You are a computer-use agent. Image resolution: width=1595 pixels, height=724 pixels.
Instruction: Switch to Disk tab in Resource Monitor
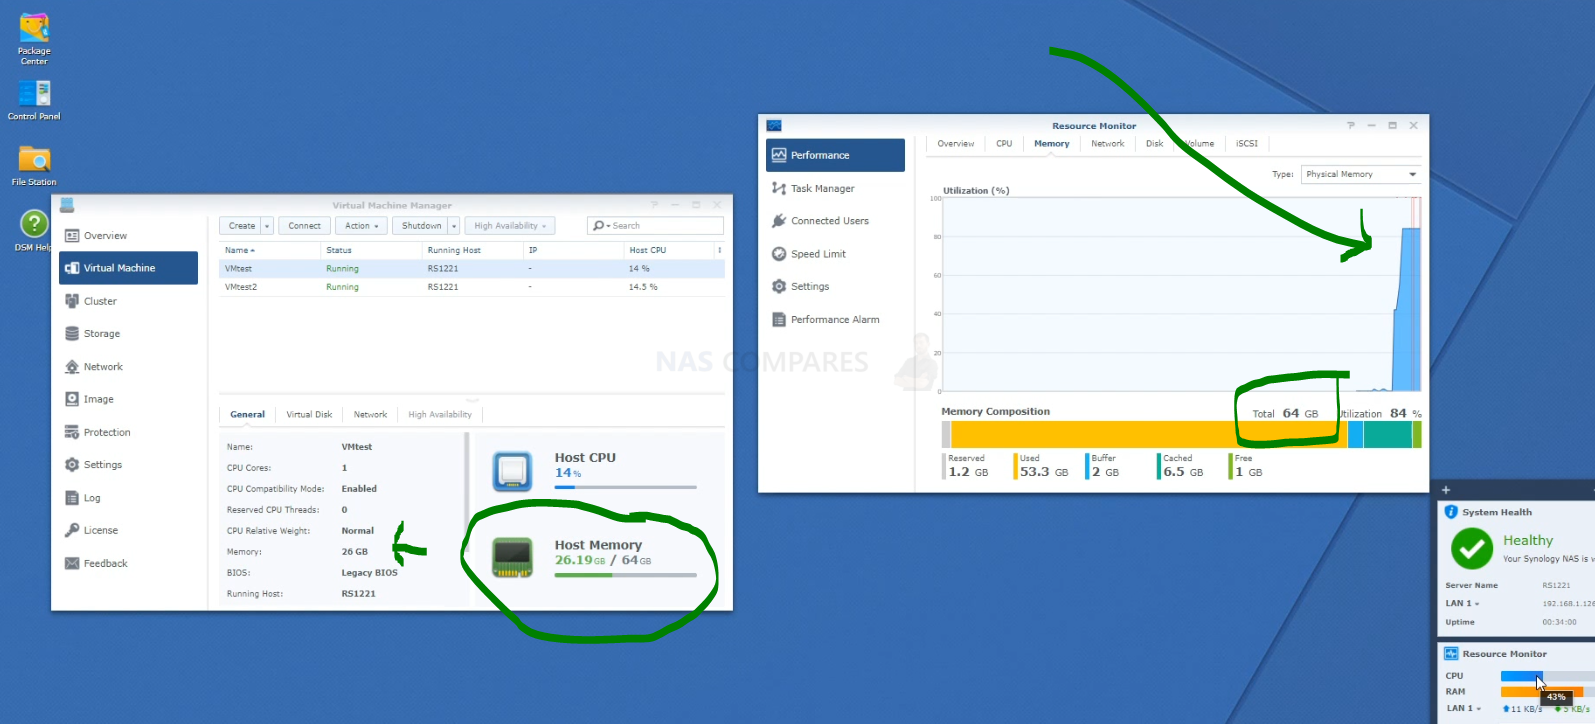[x=1155, y=144]
